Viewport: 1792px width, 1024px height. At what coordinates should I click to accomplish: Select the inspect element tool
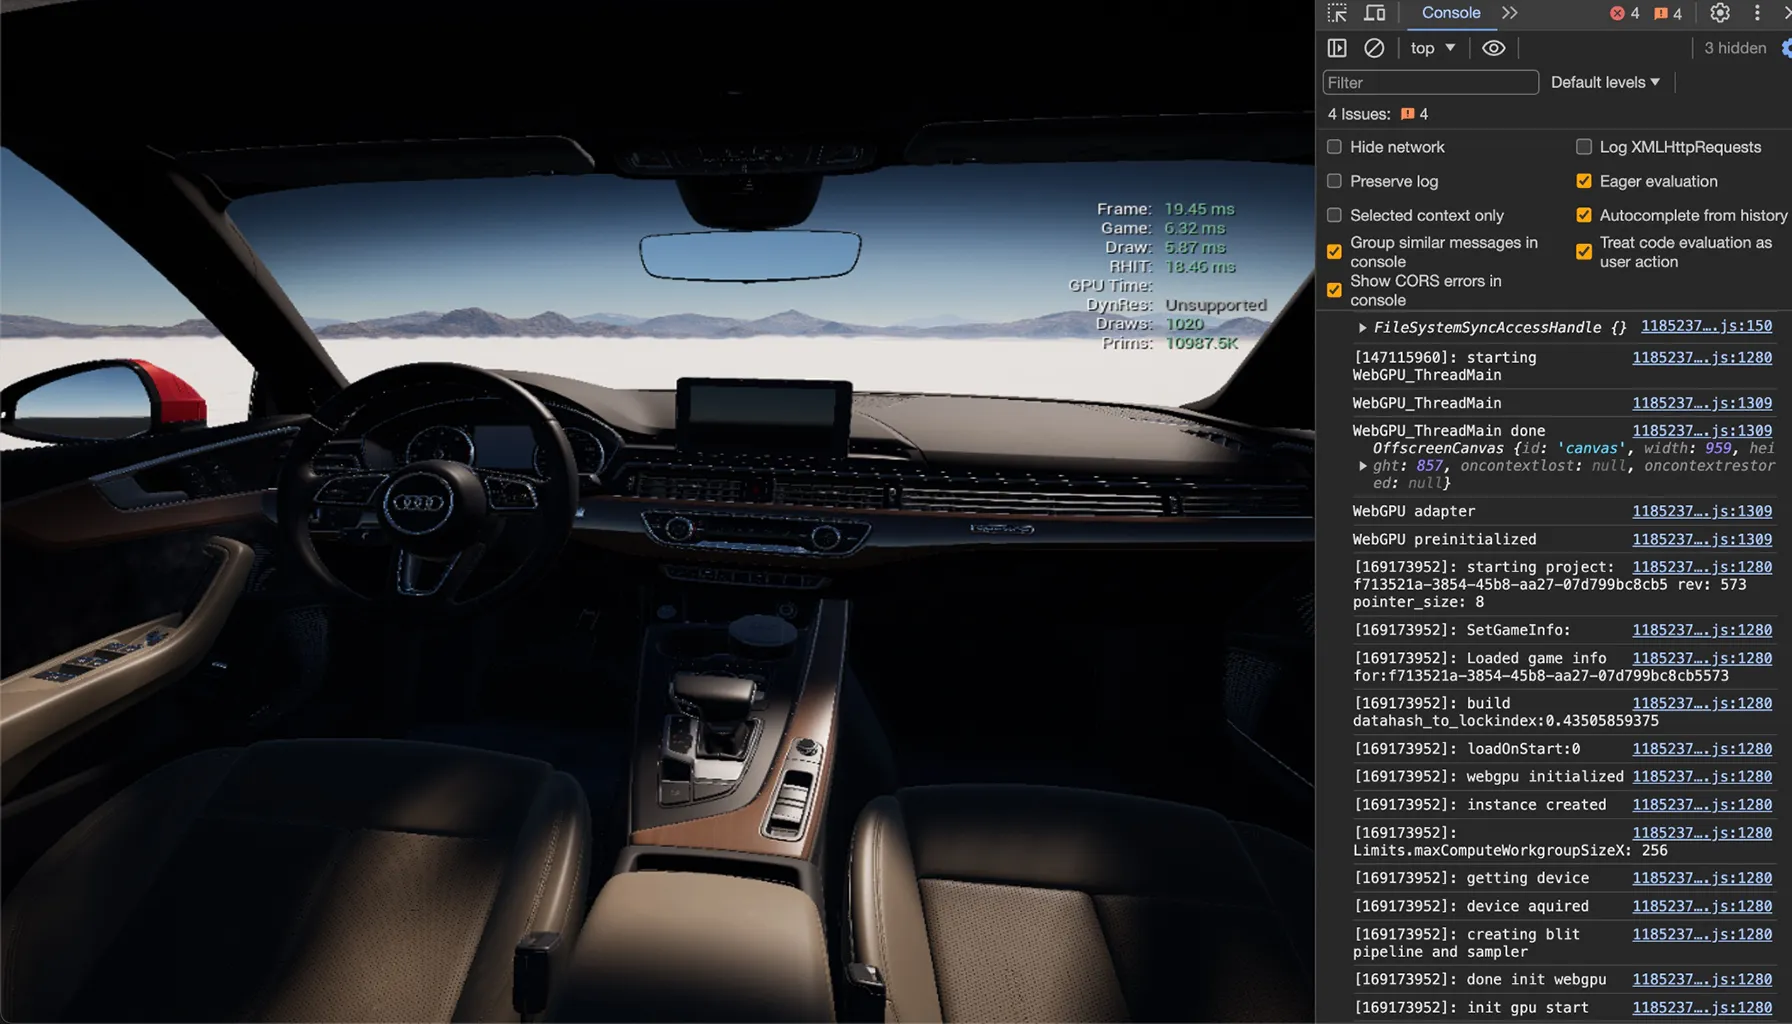pos(1336,13)
